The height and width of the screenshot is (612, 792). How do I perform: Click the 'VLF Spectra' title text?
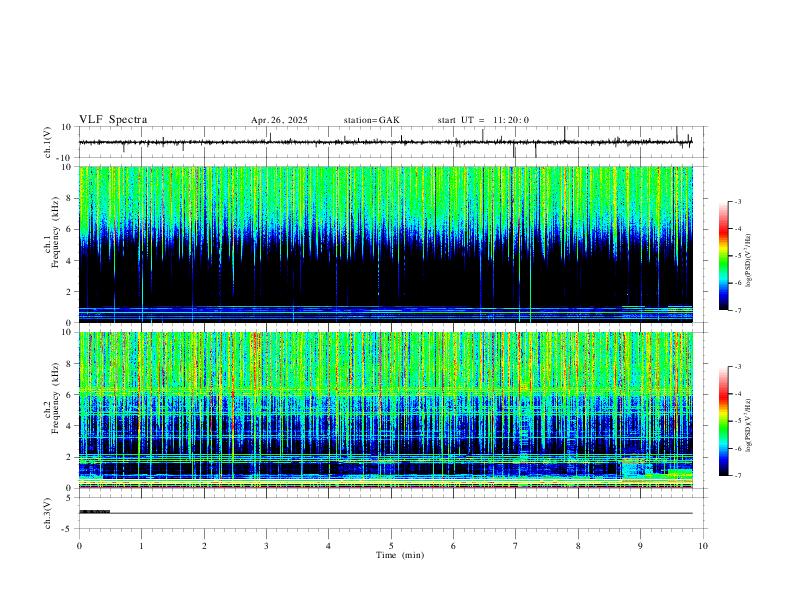pyautogui.click(x=113, y=120)
